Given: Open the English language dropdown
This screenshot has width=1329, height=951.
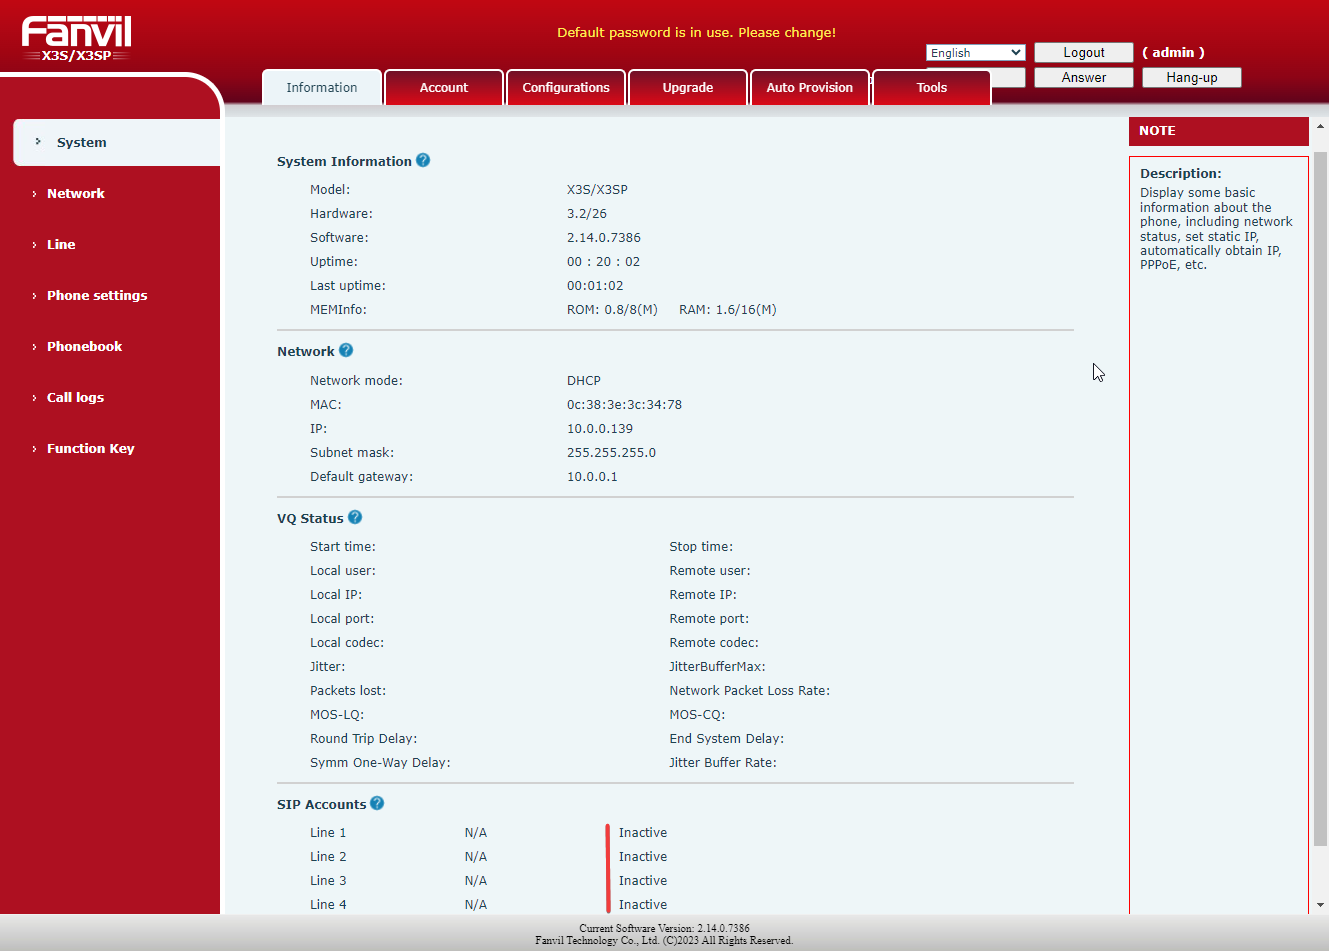Looking at the screenshot, I should pos(974,52).
